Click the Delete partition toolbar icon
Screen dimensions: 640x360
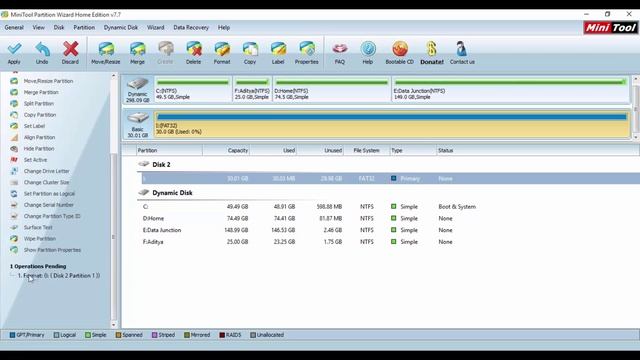[193, 49]
